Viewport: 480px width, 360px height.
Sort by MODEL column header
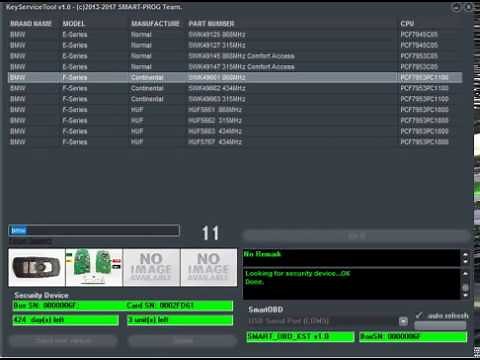click(74, 24)
